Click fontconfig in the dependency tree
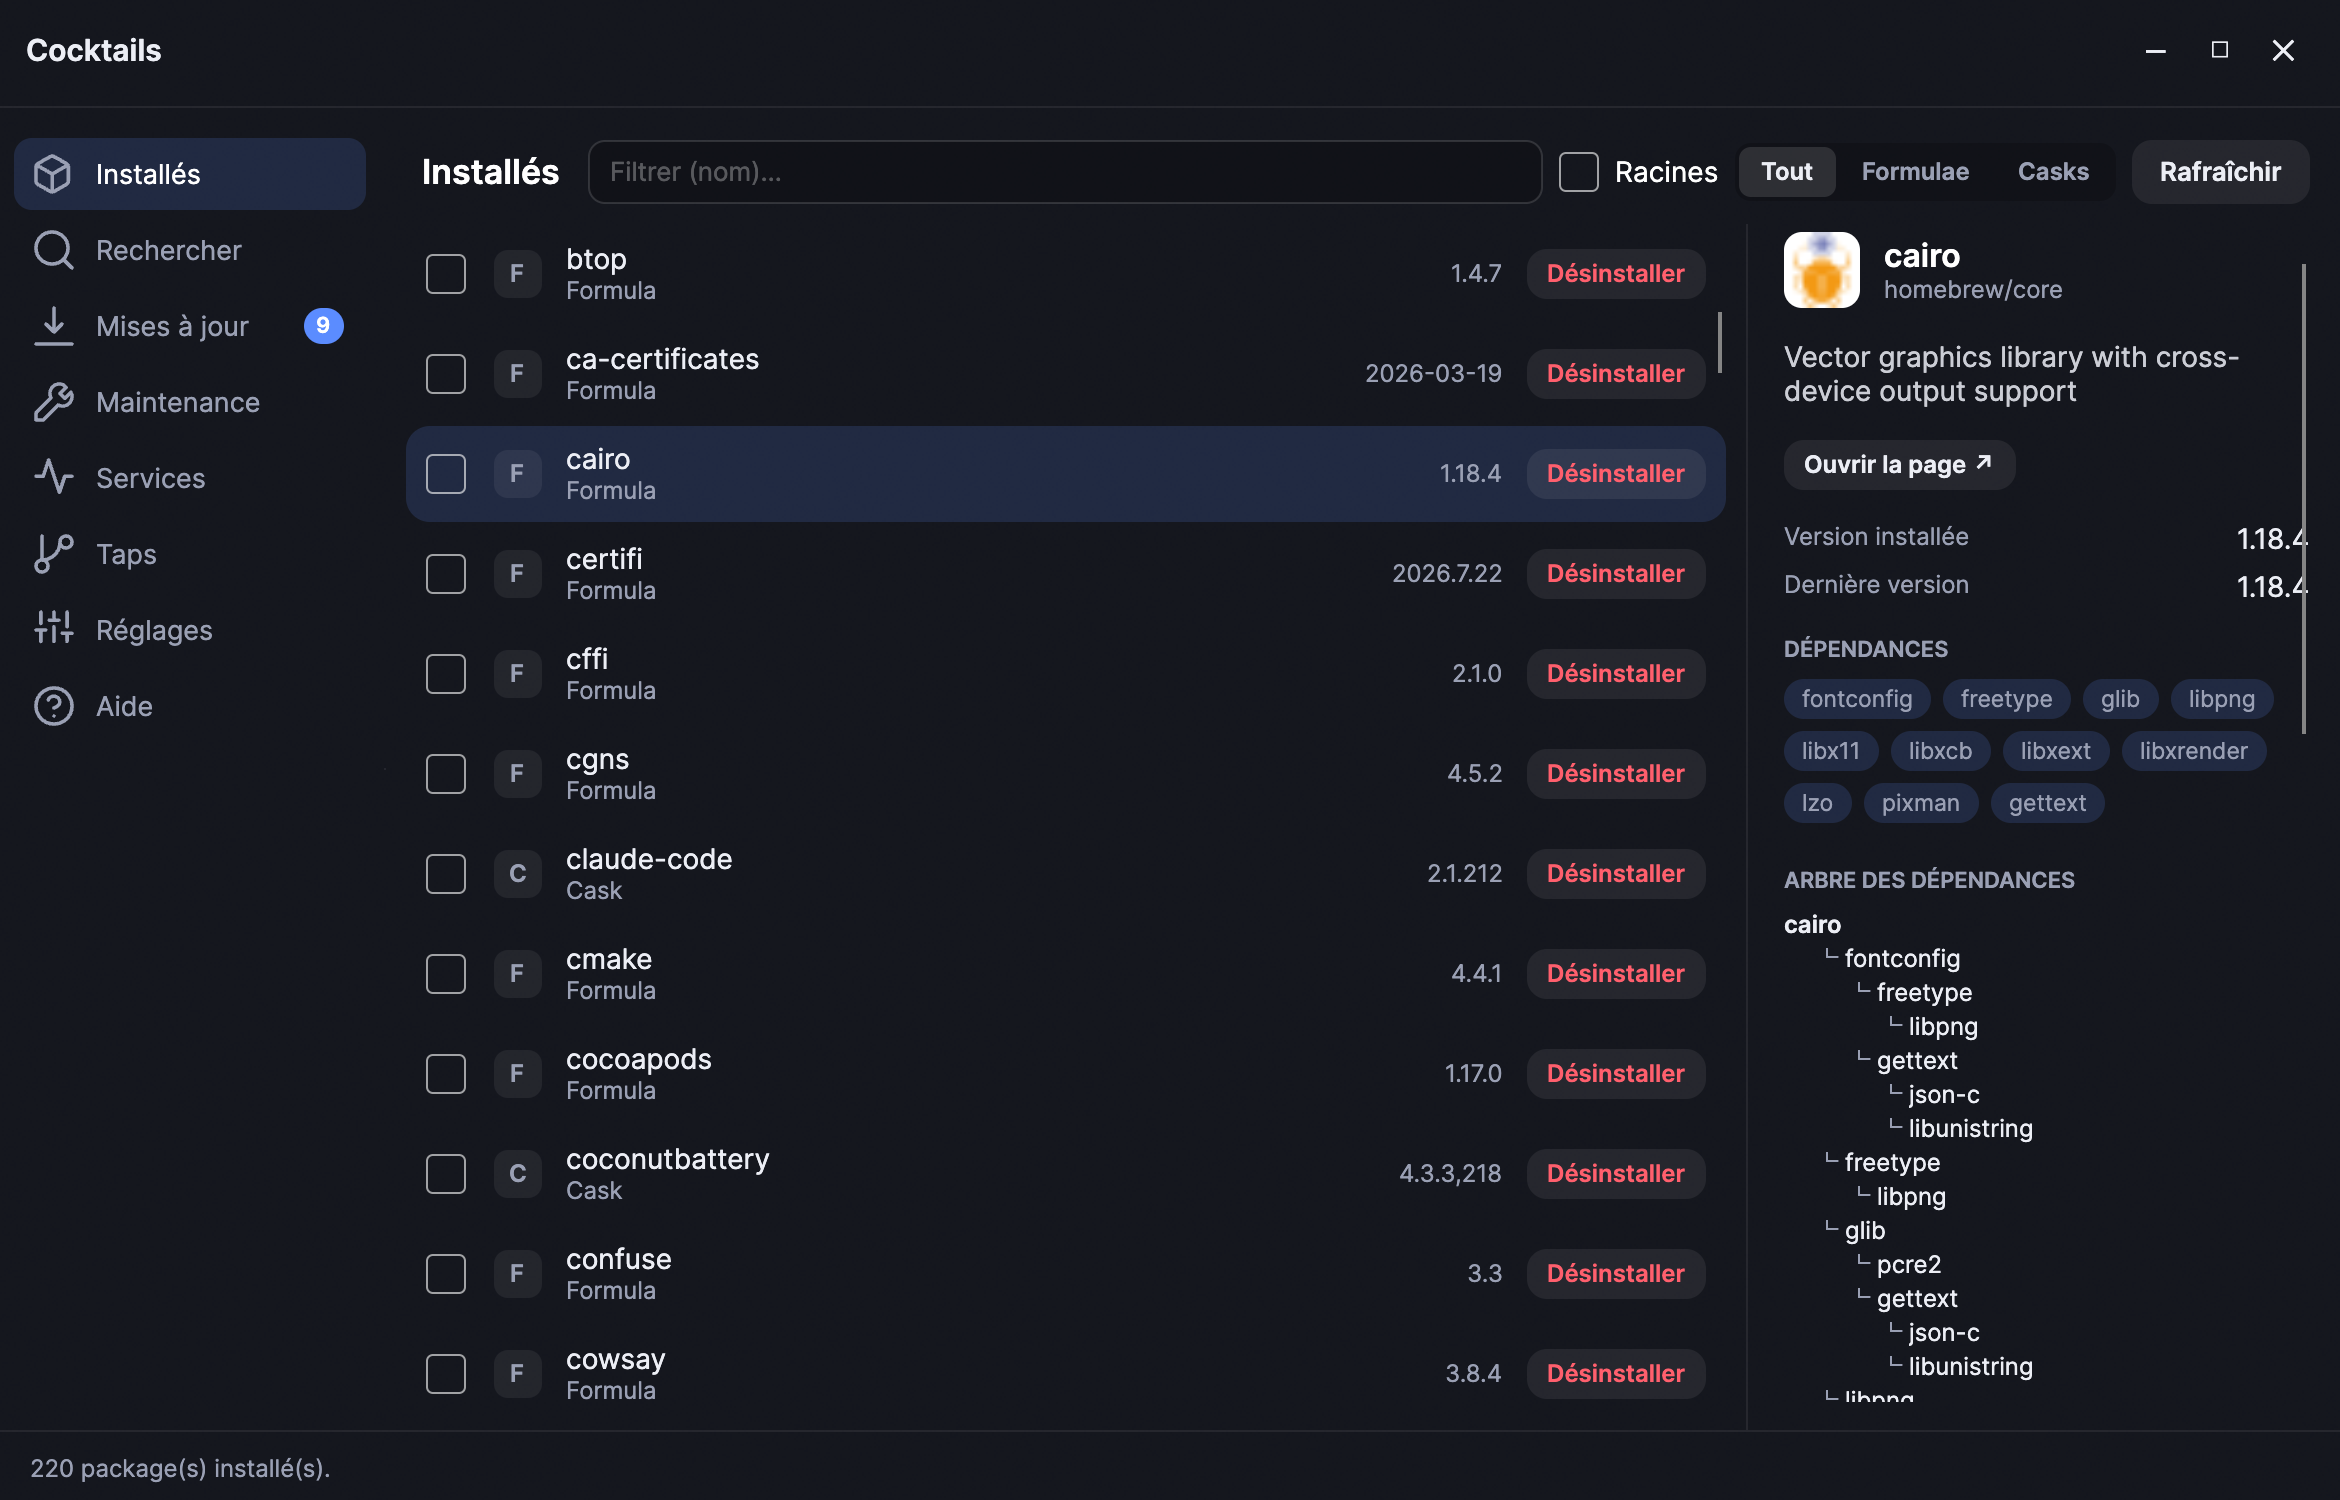Screen dimensions: 2340x1500 pos(1902,959)
